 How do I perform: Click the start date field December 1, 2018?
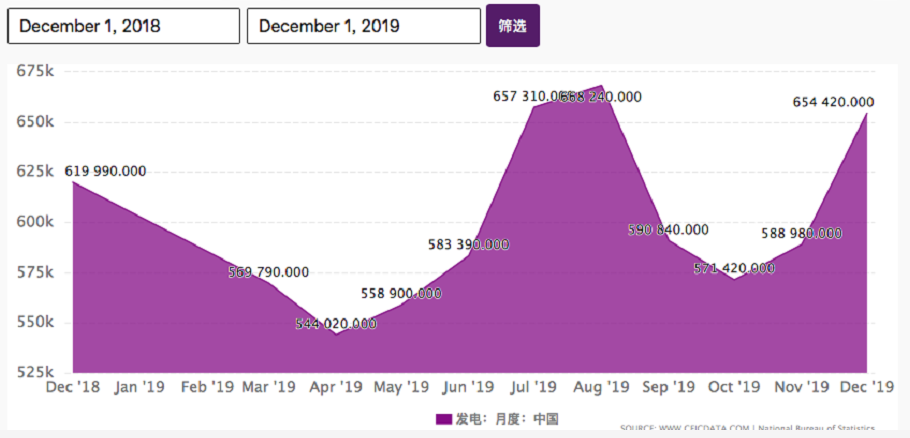click(x=124, y=26)
